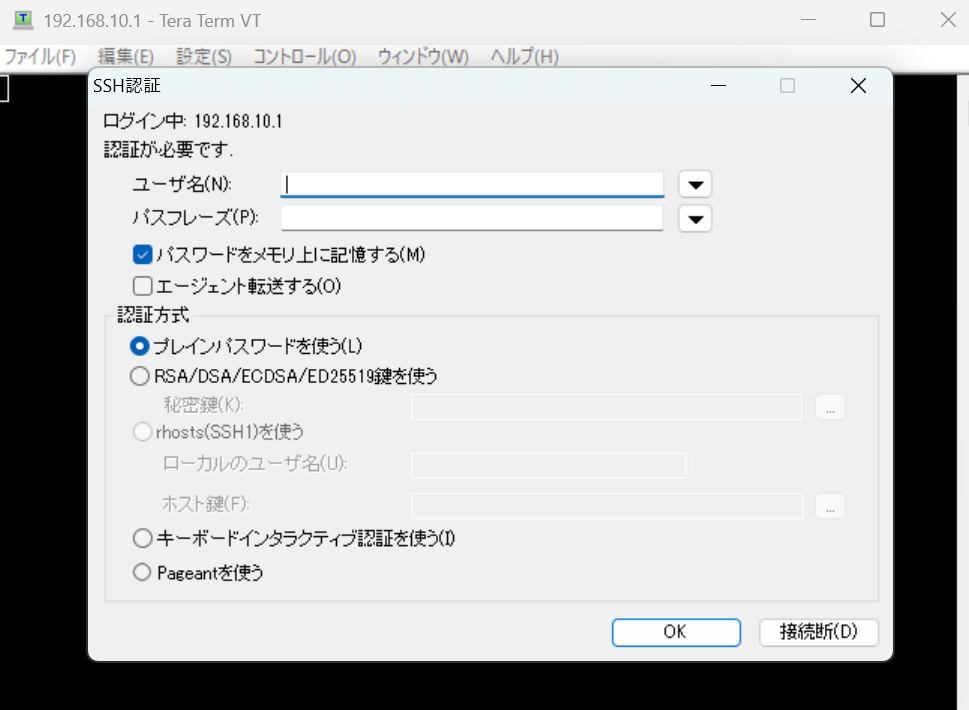Viewport: 969px width, 710px height.
Task: Close the Tera Term VT window
Action: [948, 20]
